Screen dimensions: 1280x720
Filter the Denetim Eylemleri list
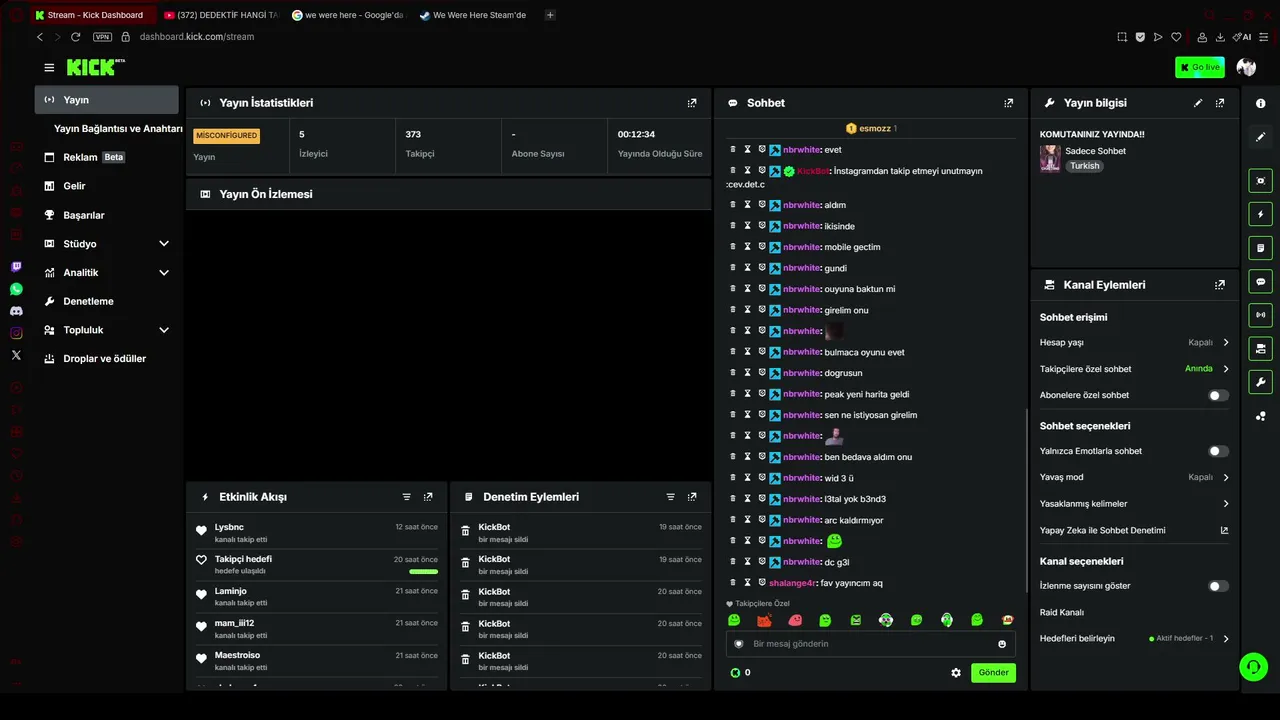click(x=670, y=497)
